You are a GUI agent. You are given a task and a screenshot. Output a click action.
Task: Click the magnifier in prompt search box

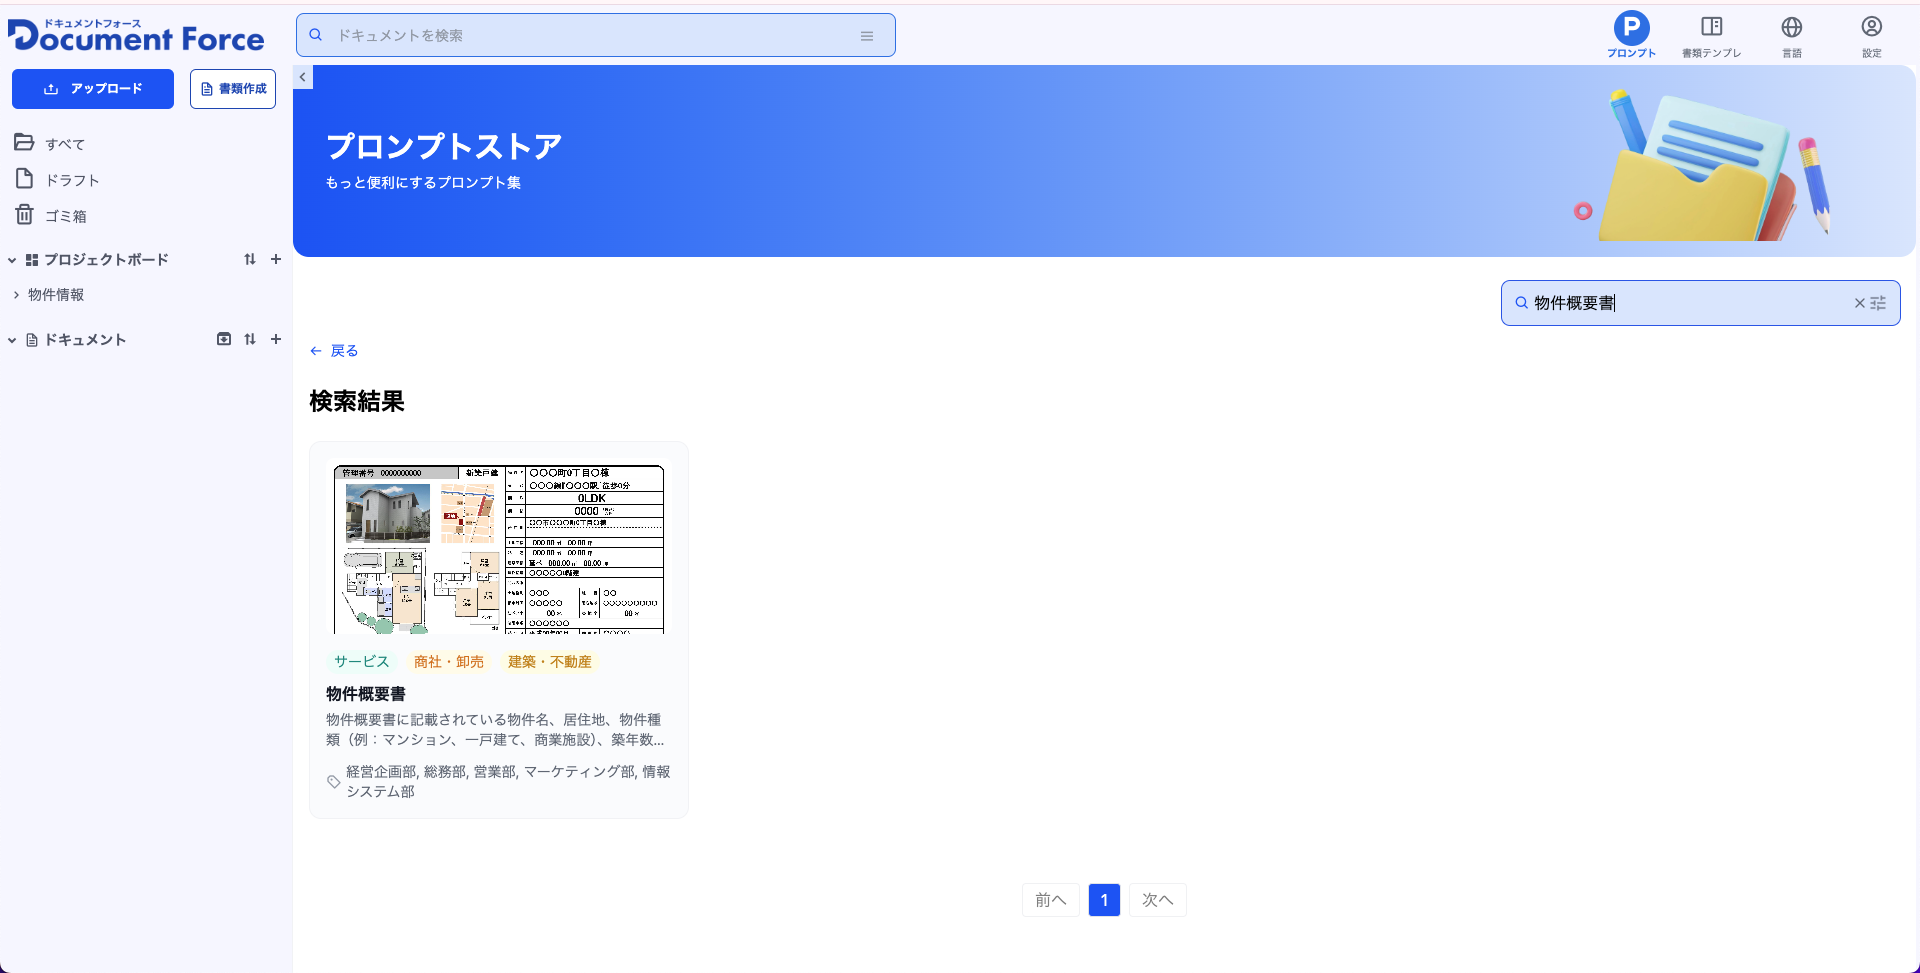(x=1521, y=303)
